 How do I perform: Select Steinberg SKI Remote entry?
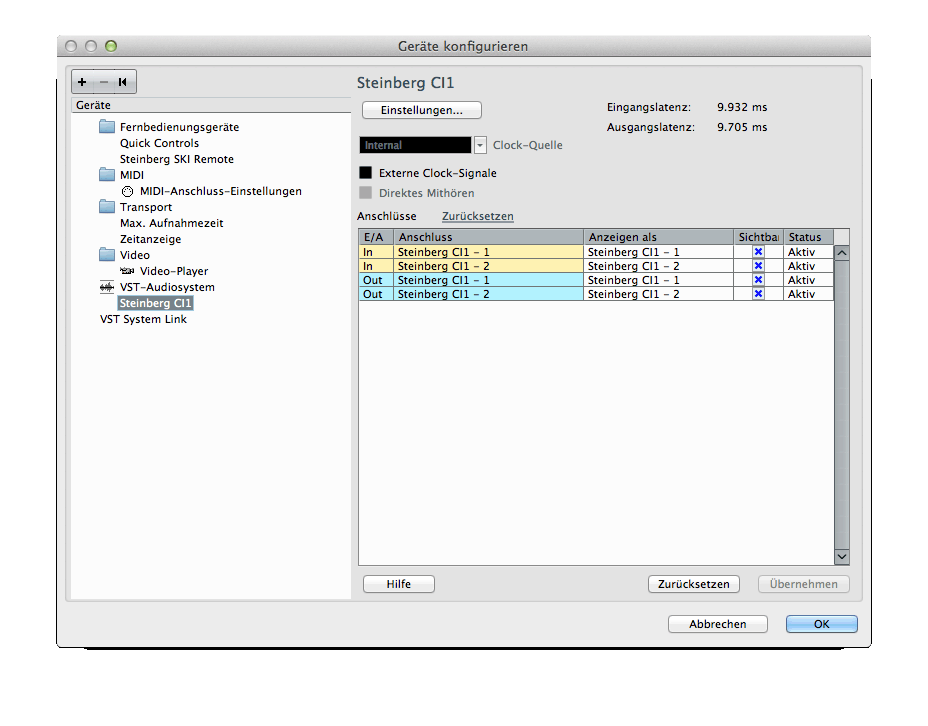coord(176,159)
